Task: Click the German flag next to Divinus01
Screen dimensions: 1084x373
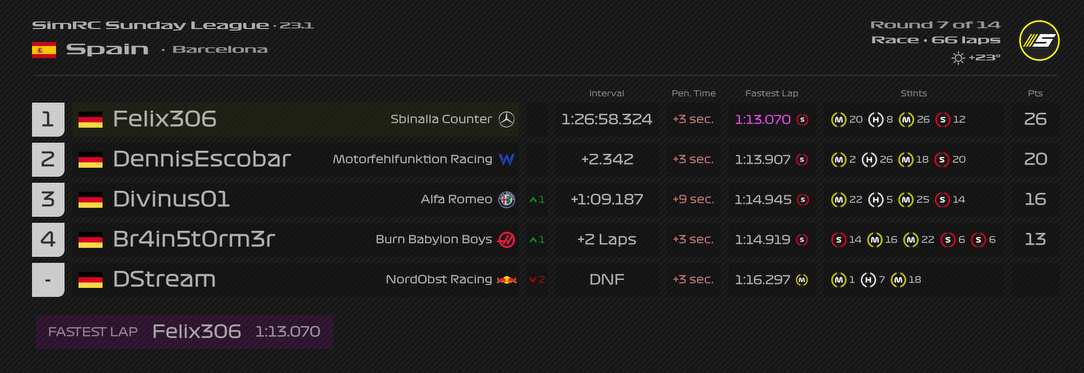Action: coord(91,200)
